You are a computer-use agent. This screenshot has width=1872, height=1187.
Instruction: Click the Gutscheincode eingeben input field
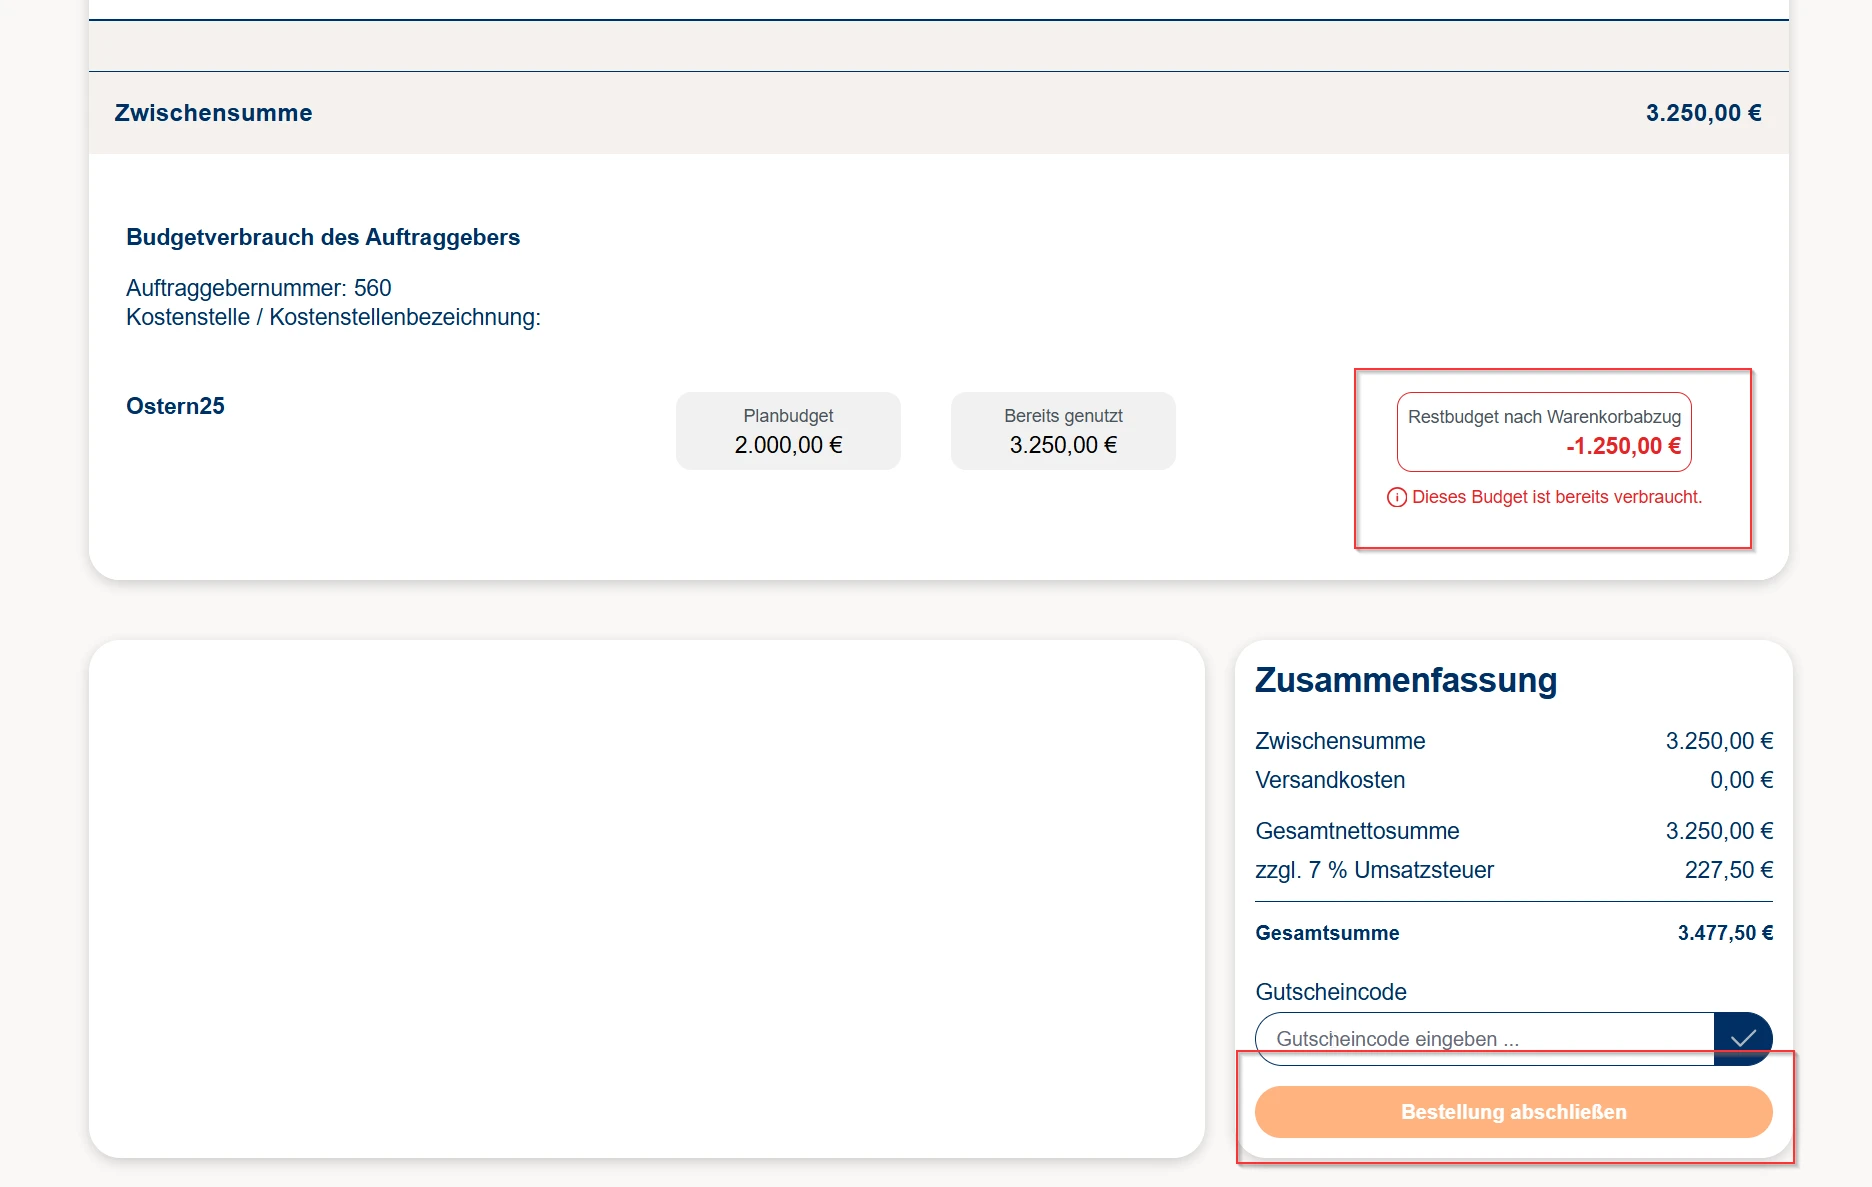click(1484, 1038)
